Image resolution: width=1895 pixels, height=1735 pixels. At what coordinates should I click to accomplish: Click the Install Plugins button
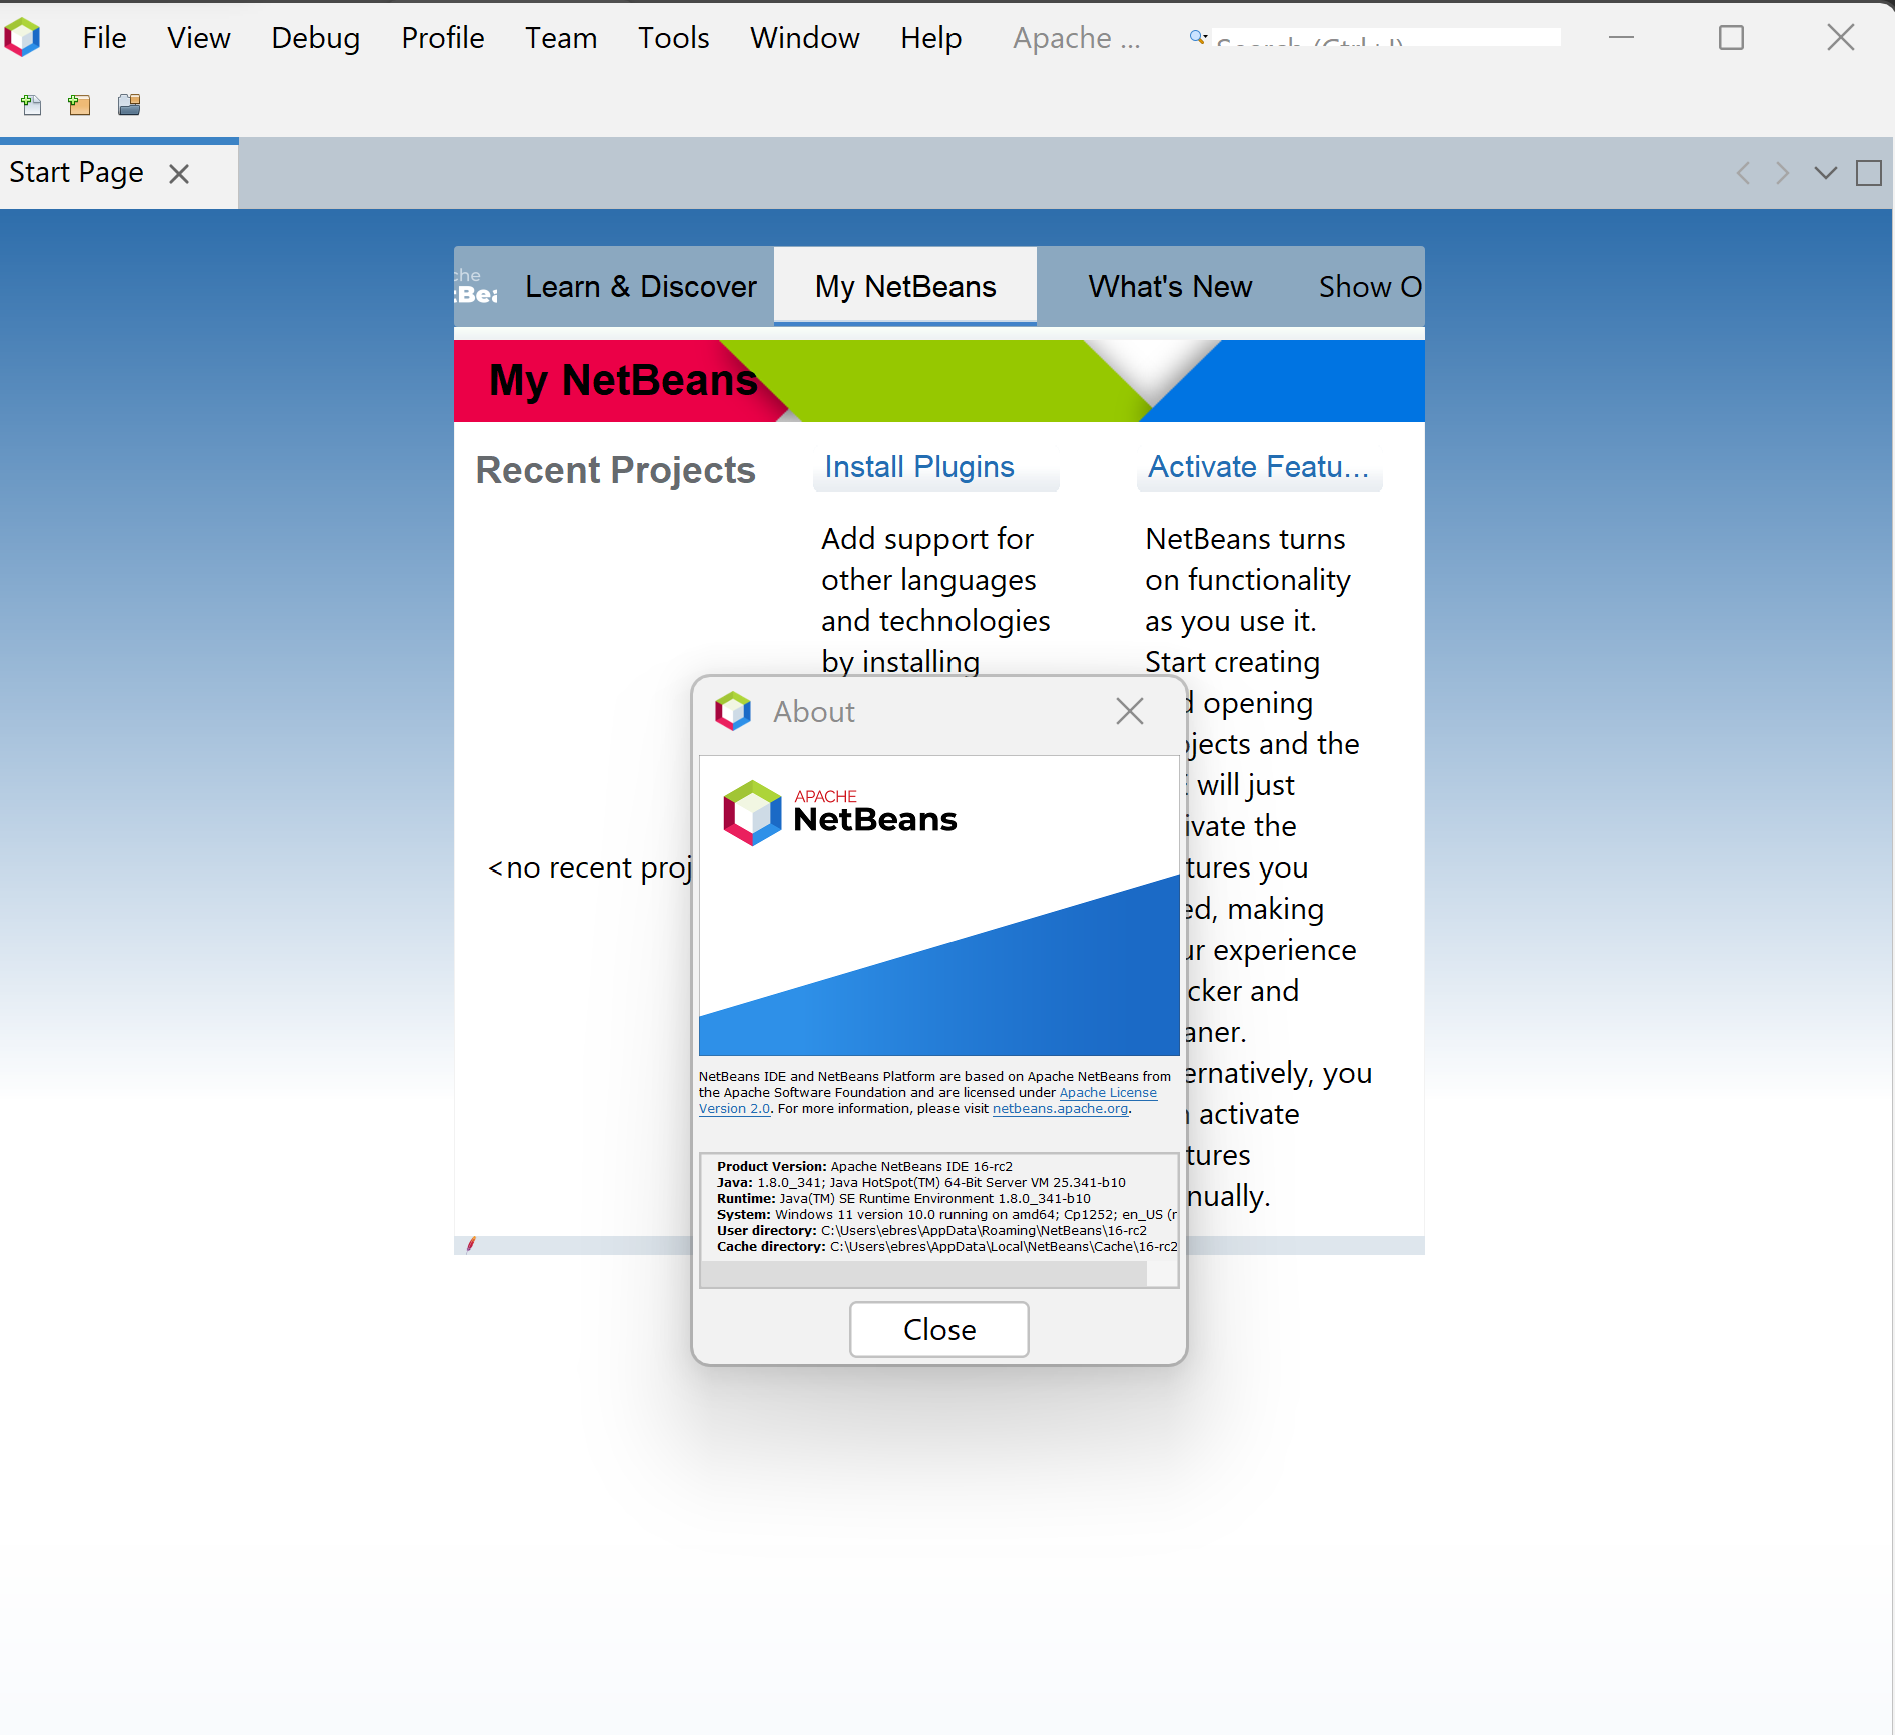(936, 468)
